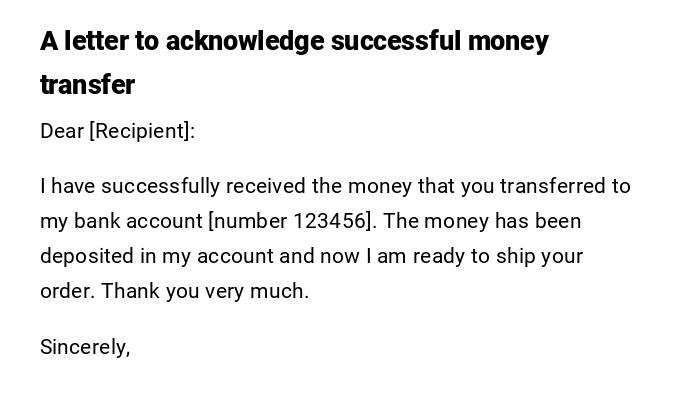Click the closing word "Sincerely,"
Viewport: 700px width, 409px height.
[85, 347]
